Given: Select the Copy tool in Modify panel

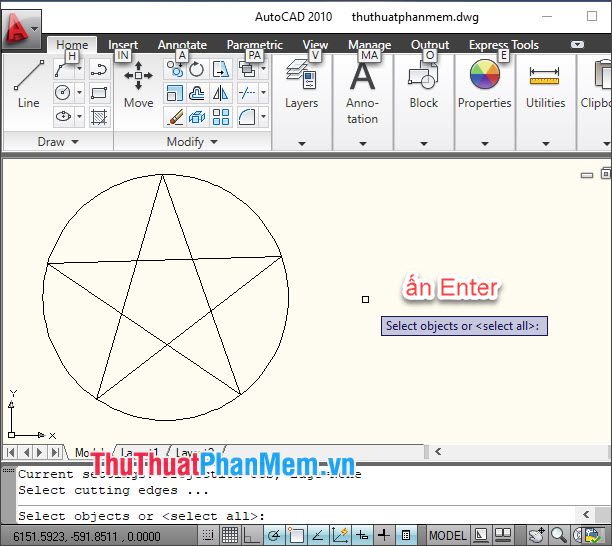Looking at the screenshot, I should (174, 69).
